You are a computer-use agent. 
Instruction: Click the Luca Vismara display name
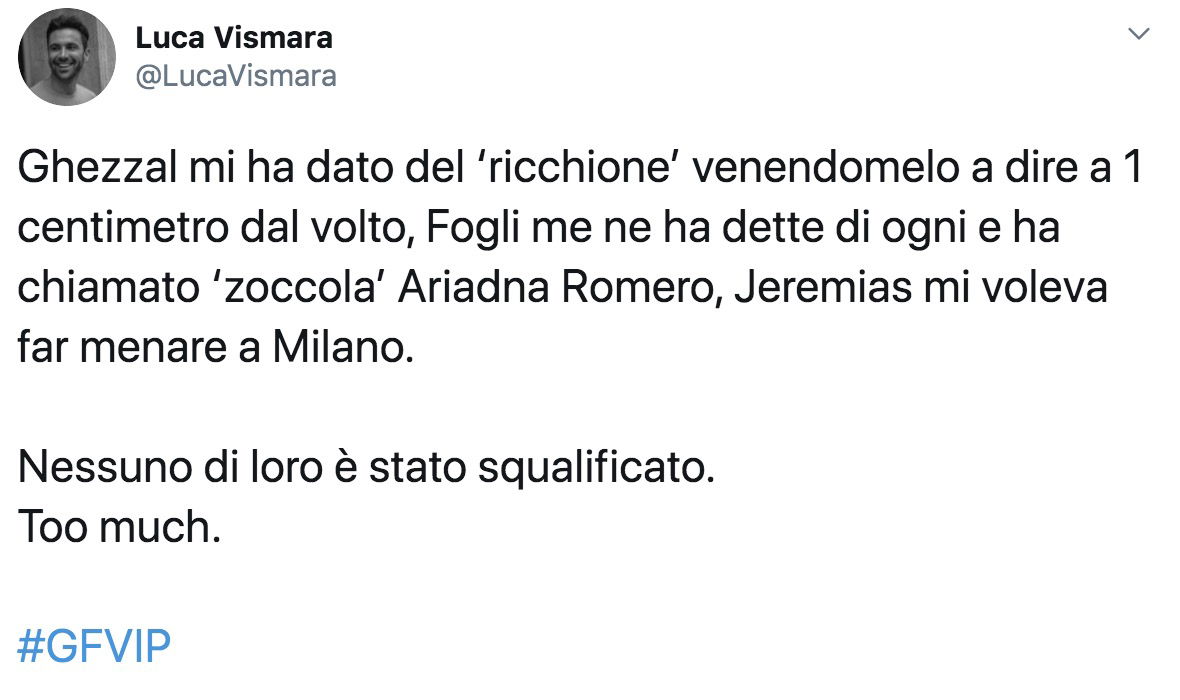click(234, 38)
